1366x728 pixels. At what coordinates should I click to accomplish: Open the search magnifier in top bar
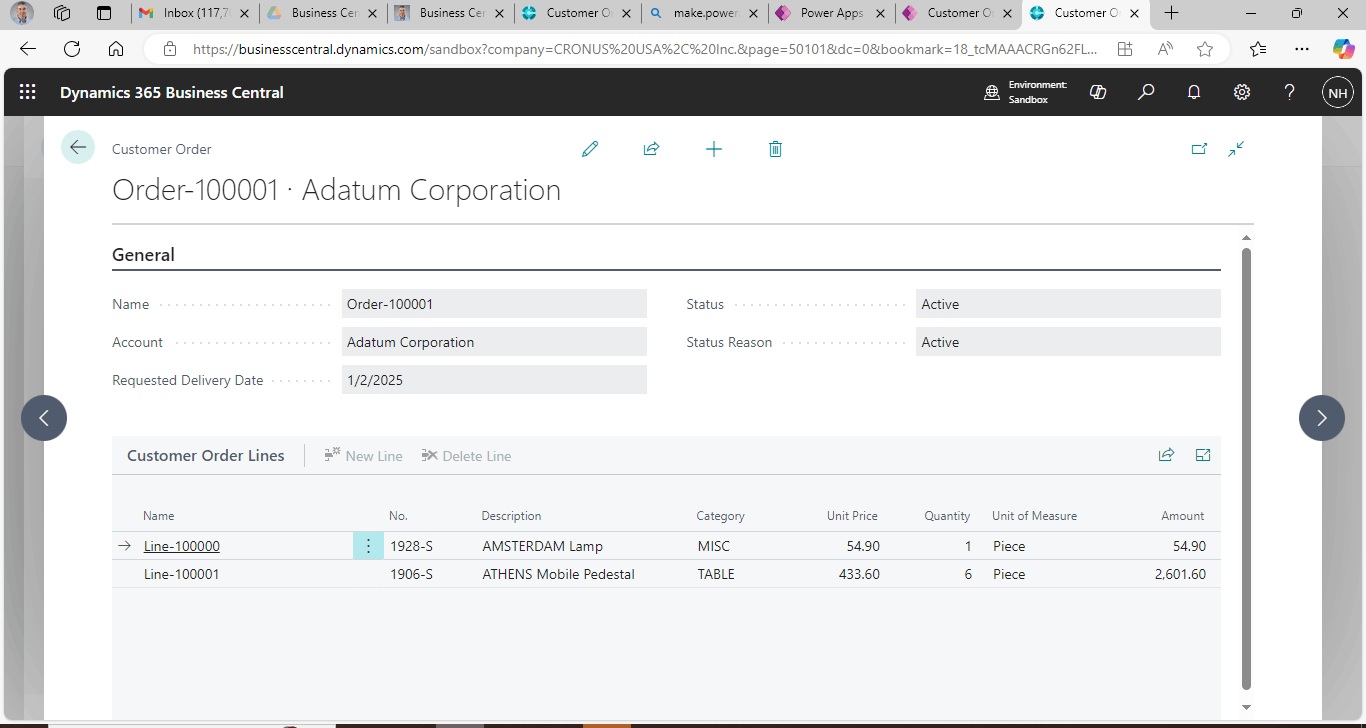point(1146,92)
